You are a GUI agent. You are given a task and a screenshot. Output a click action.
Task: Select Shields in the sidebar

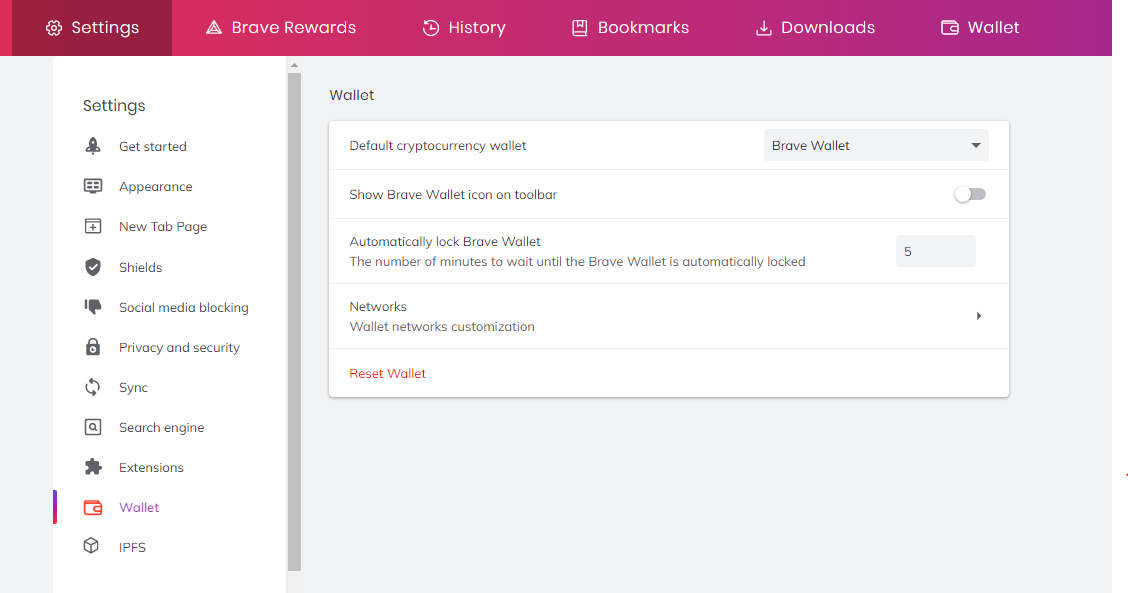point(140,267)
